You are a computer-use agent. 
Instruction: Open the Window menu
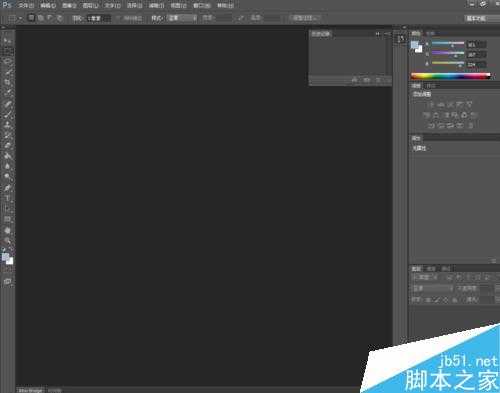coord(201,6)
